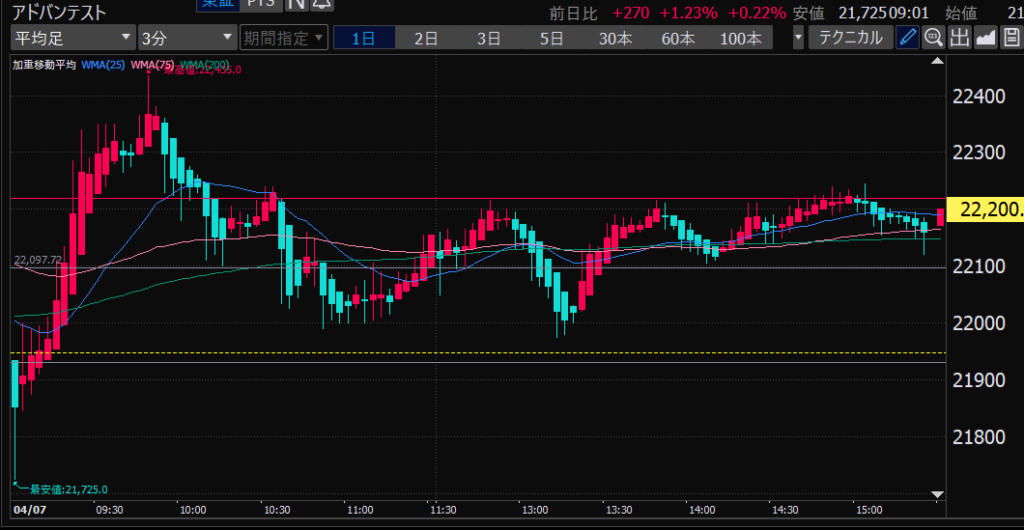Click the down arrow below price axis
This screenshot has width=1024, height=530.
point(937,494)
